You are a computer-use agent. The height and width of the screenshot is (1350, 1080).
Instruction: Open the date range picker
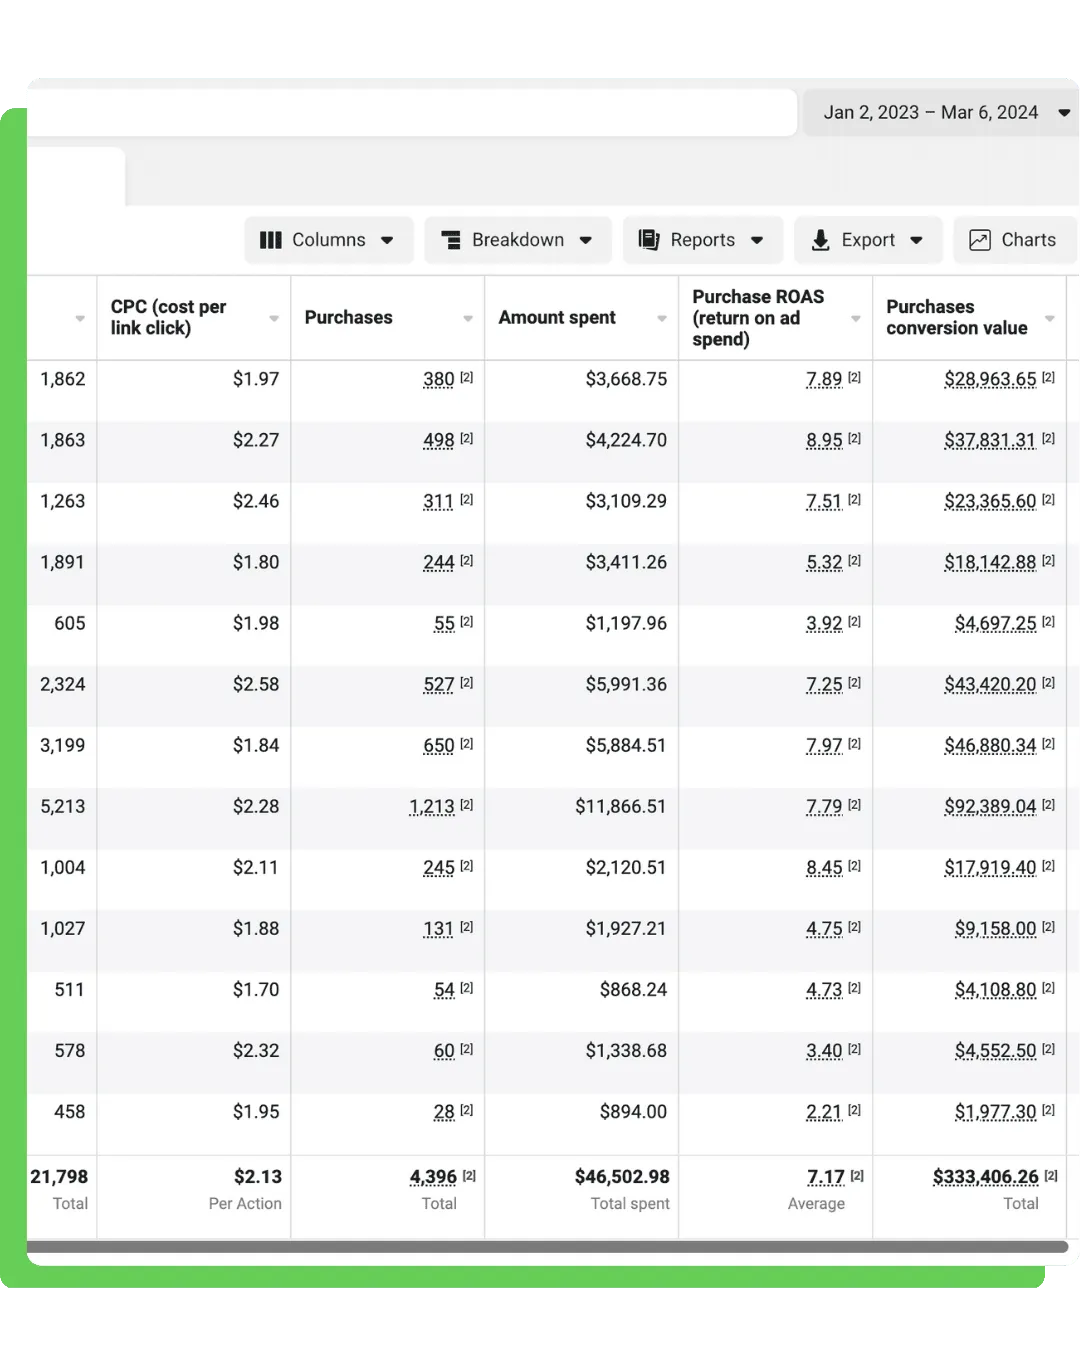point(941,113)
